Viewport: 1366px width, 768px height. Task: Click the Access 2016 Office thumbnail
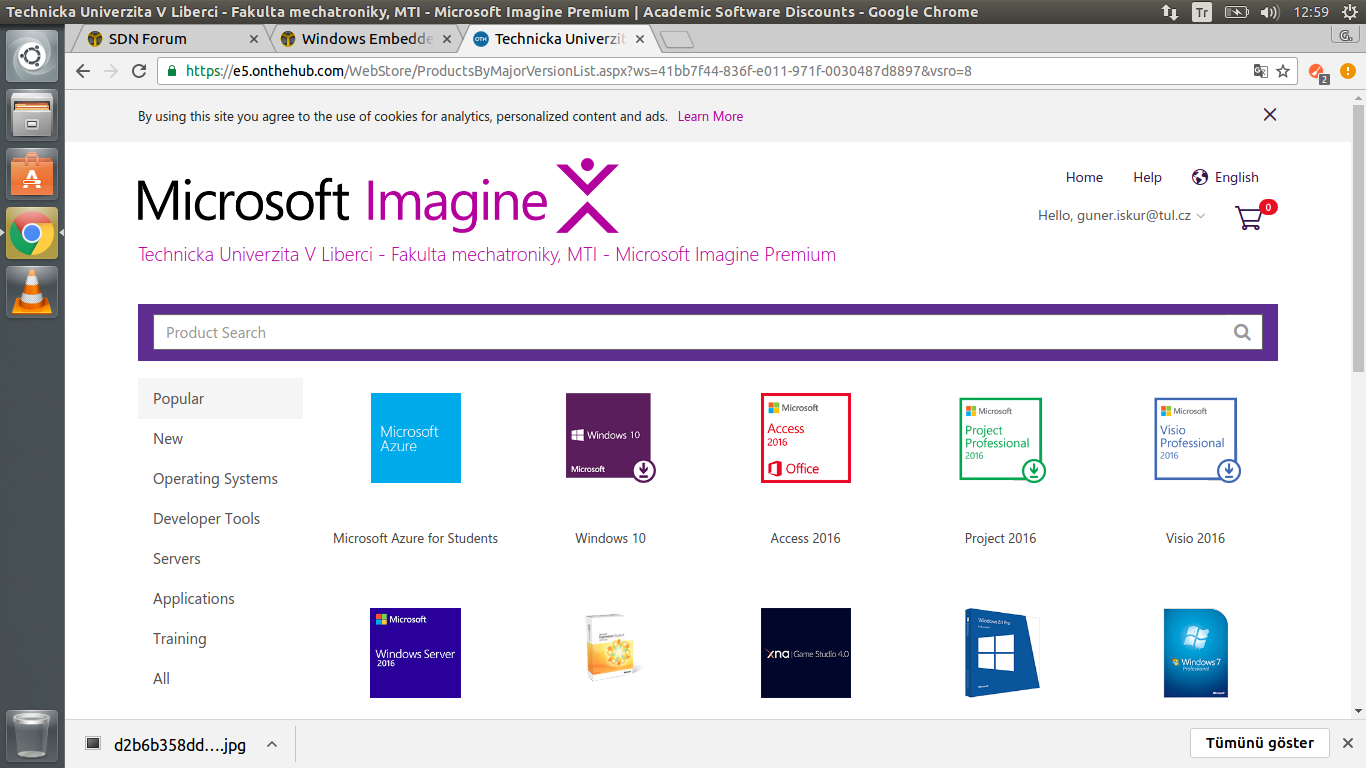click(x=806, y=438)
